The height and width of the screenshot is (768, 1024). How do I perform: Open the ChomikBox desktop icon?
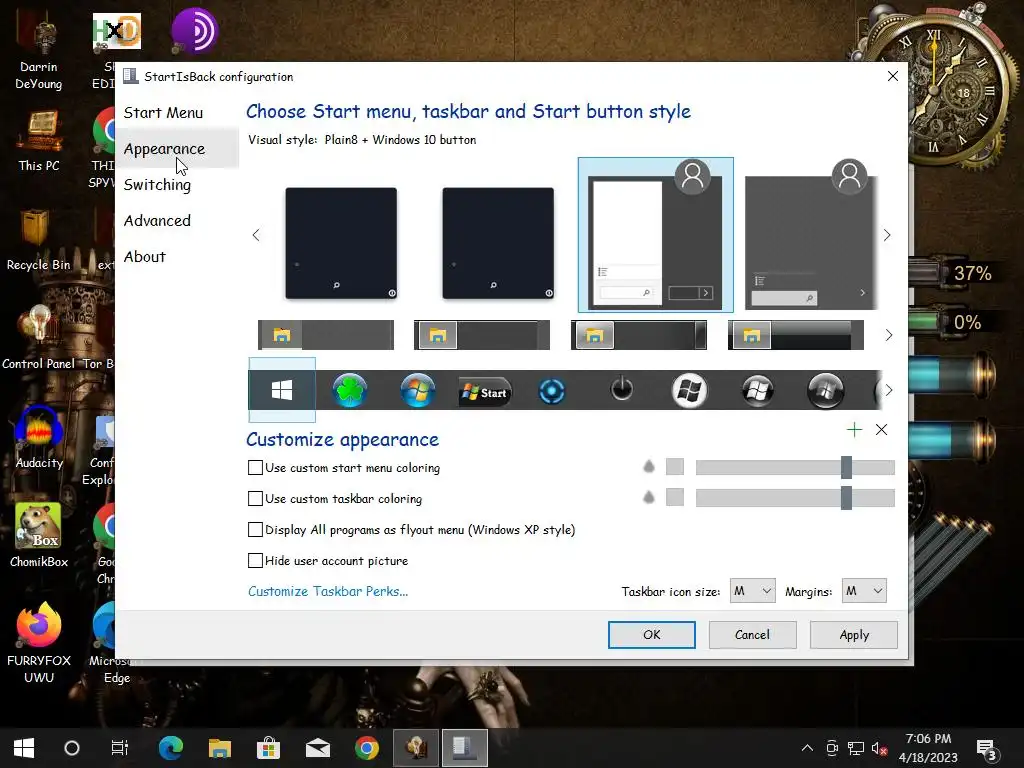tap(39, 536)
